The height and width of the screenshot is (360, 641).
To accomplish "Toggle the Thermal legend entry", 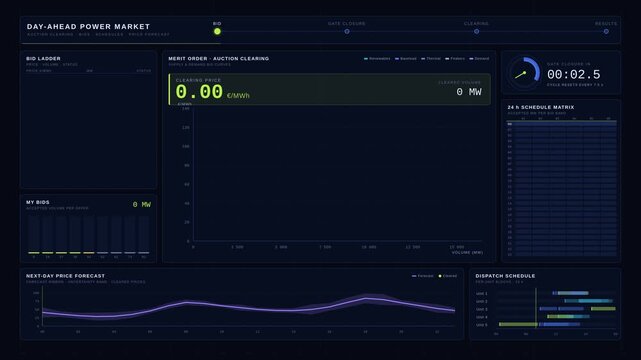I will pyautogui.click(x=431, y=58).
